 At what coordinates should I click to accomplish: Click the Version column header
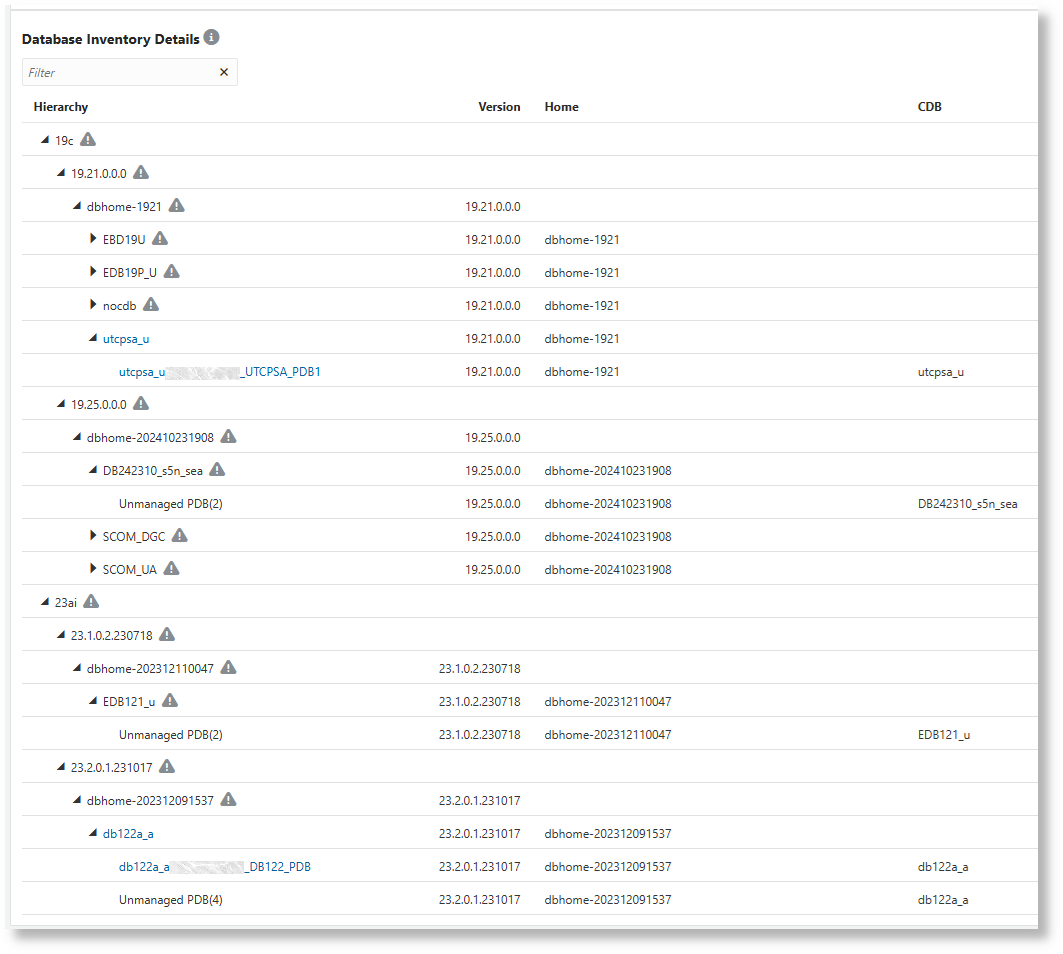tap(500, 106)
